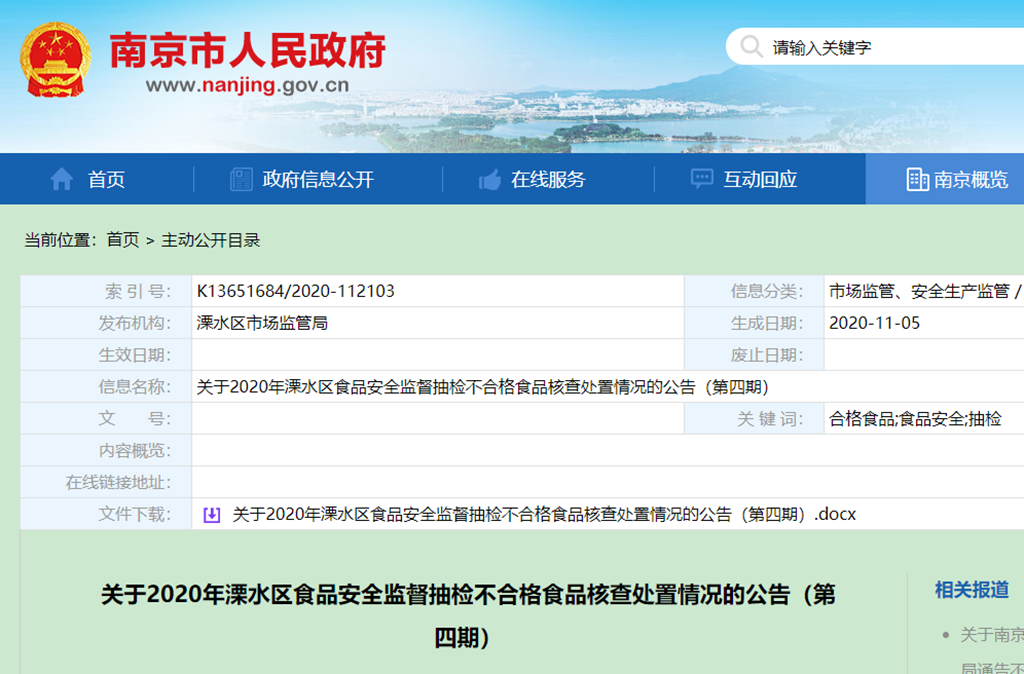Click the purple download icon beside docx file
Viewport: 1024px width, 674px height.
[212, 515]
